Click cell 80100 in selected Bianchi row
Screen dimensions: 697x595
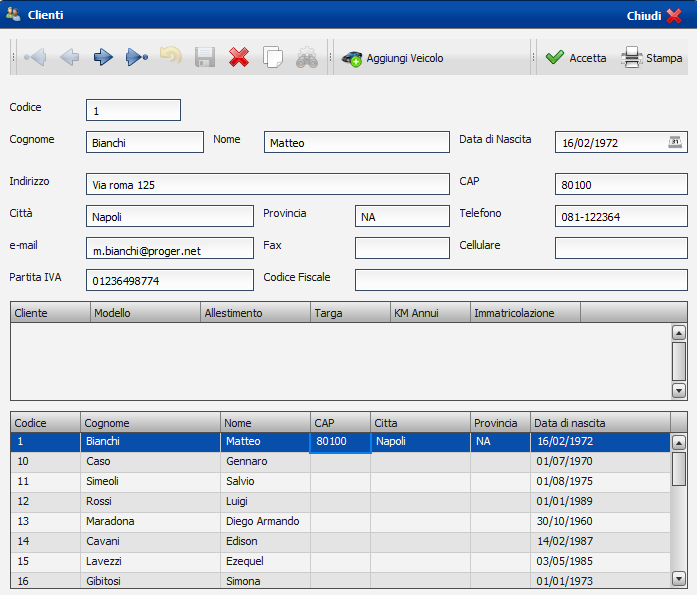point(340,443)
